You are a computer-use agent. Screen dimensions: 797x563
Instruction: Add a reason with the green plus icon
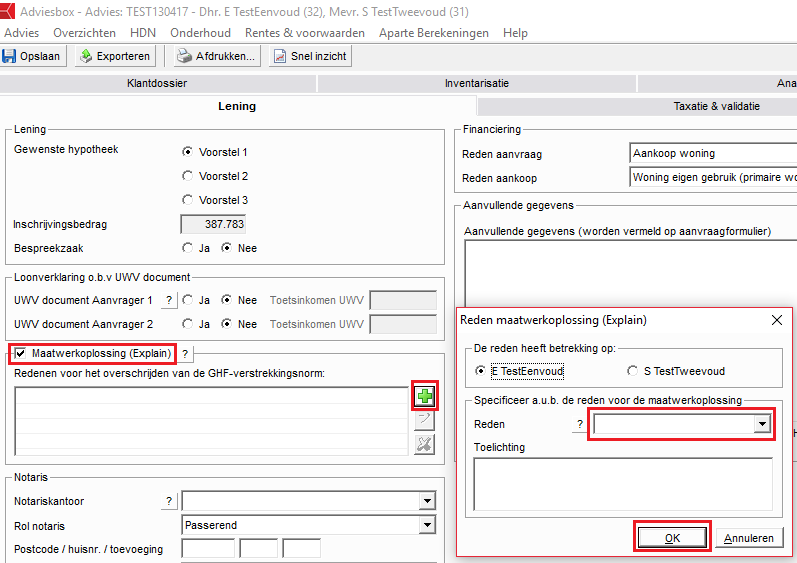424,396
